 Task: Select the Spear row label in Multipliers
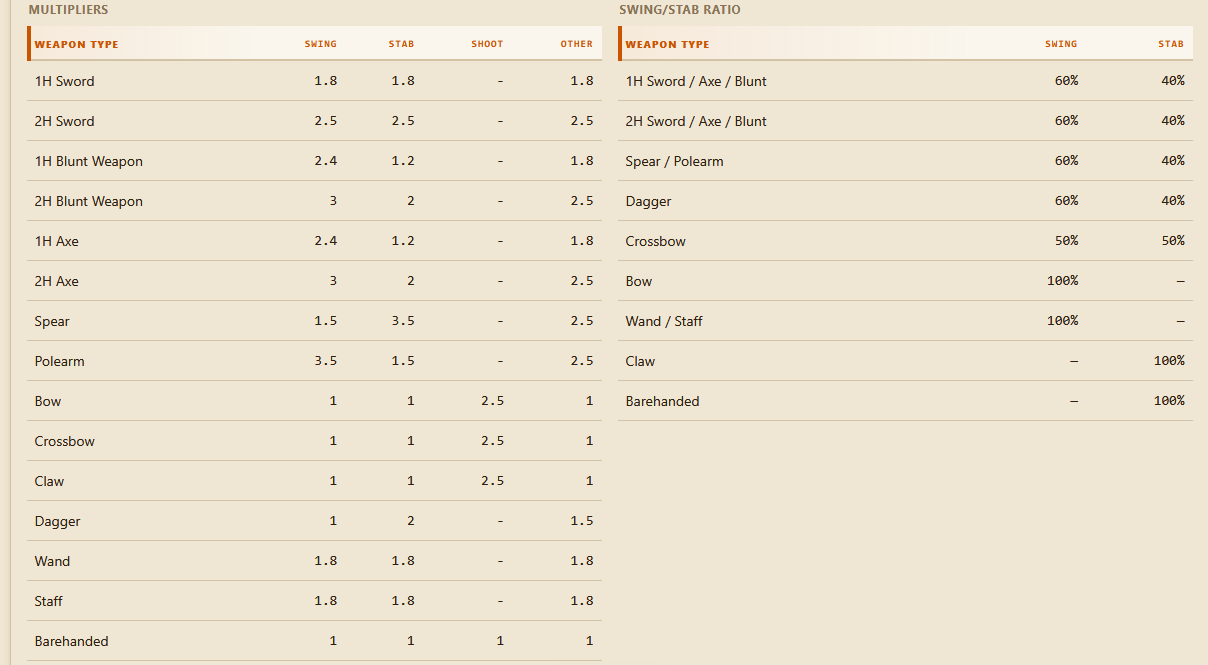[x=52, y=321]
